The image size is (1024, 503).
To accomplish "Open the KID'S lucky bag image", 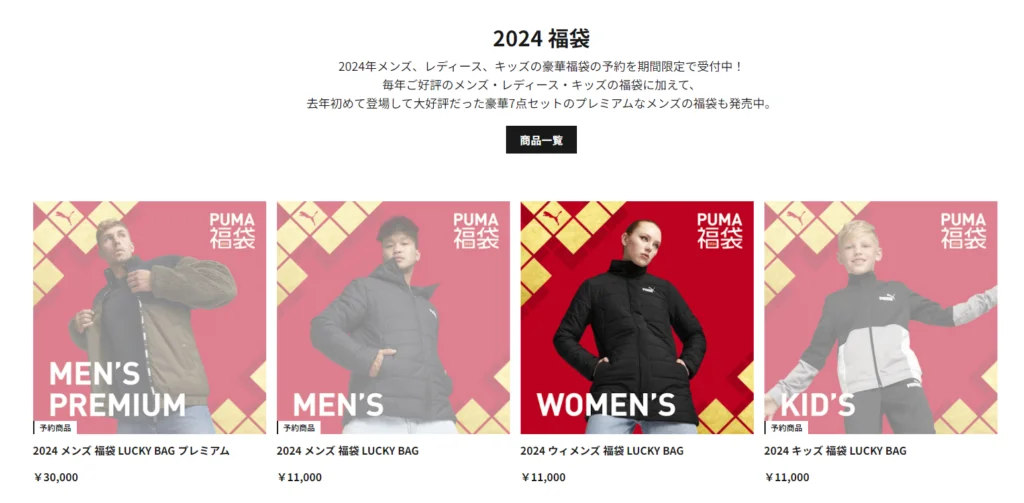I will (x=880, y=317).
